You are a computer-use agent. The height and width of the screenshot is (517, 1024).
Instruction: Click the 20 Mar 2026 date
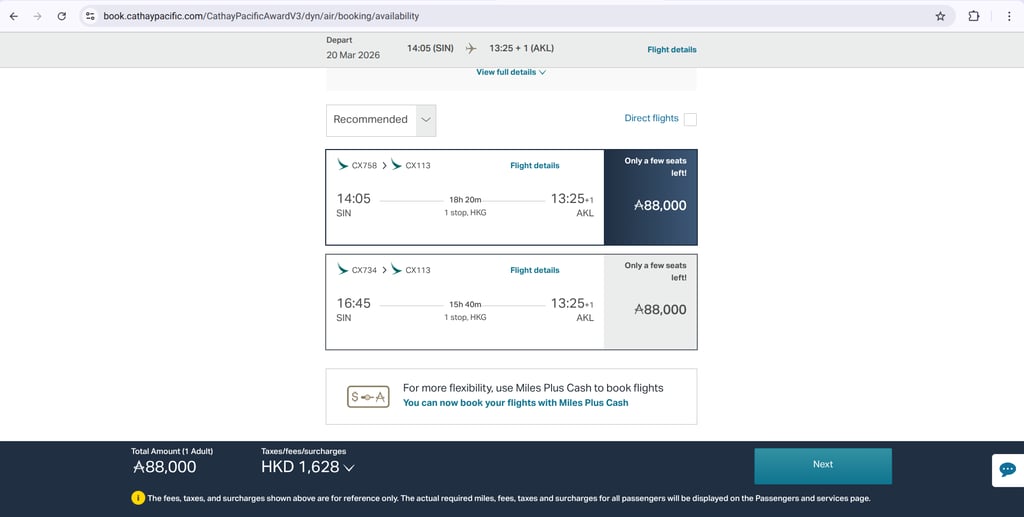click(353, 55)
